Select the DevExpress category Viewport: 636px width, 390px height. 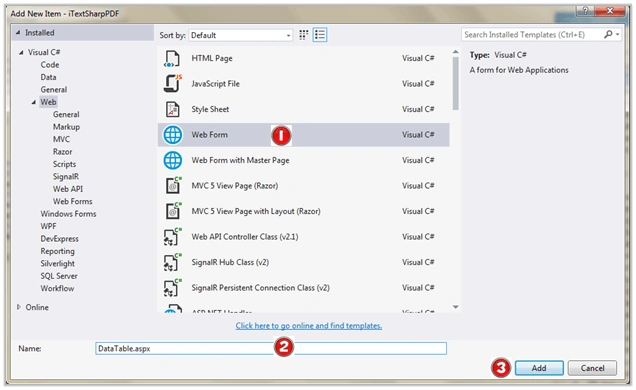[x=59, y=239]
